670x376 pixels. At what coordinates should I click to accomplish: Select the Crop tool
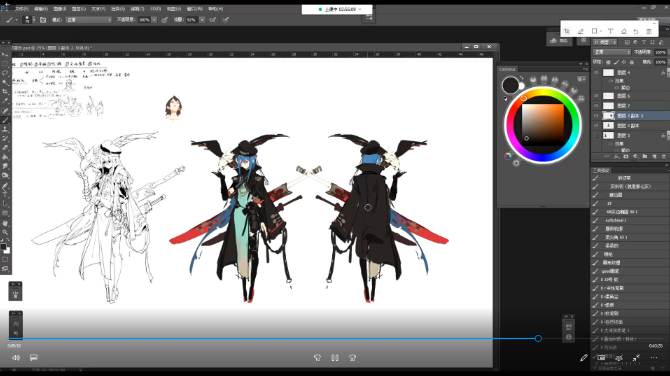[5, 92]
